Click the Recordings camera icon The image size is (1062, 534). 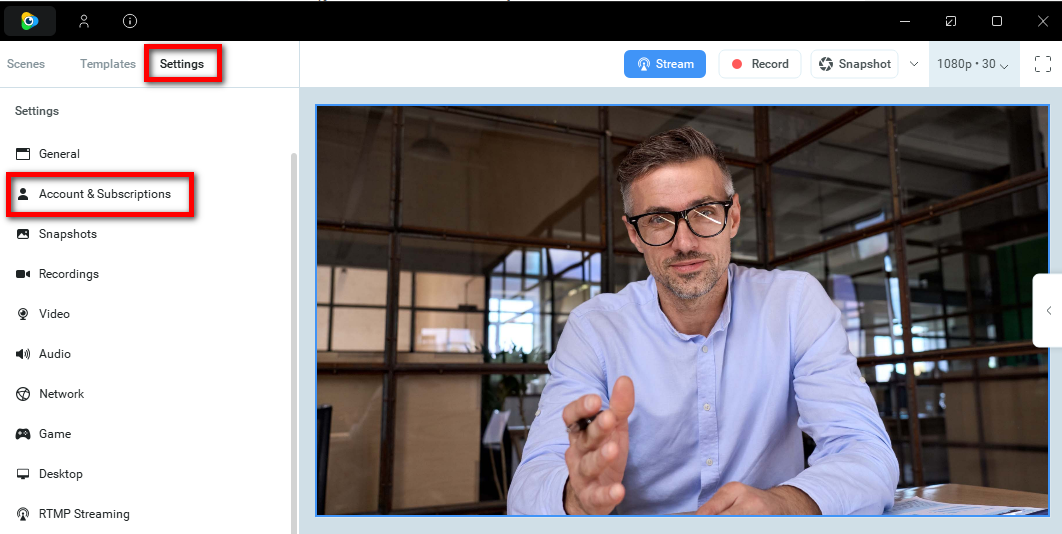[x=23, y=274]
